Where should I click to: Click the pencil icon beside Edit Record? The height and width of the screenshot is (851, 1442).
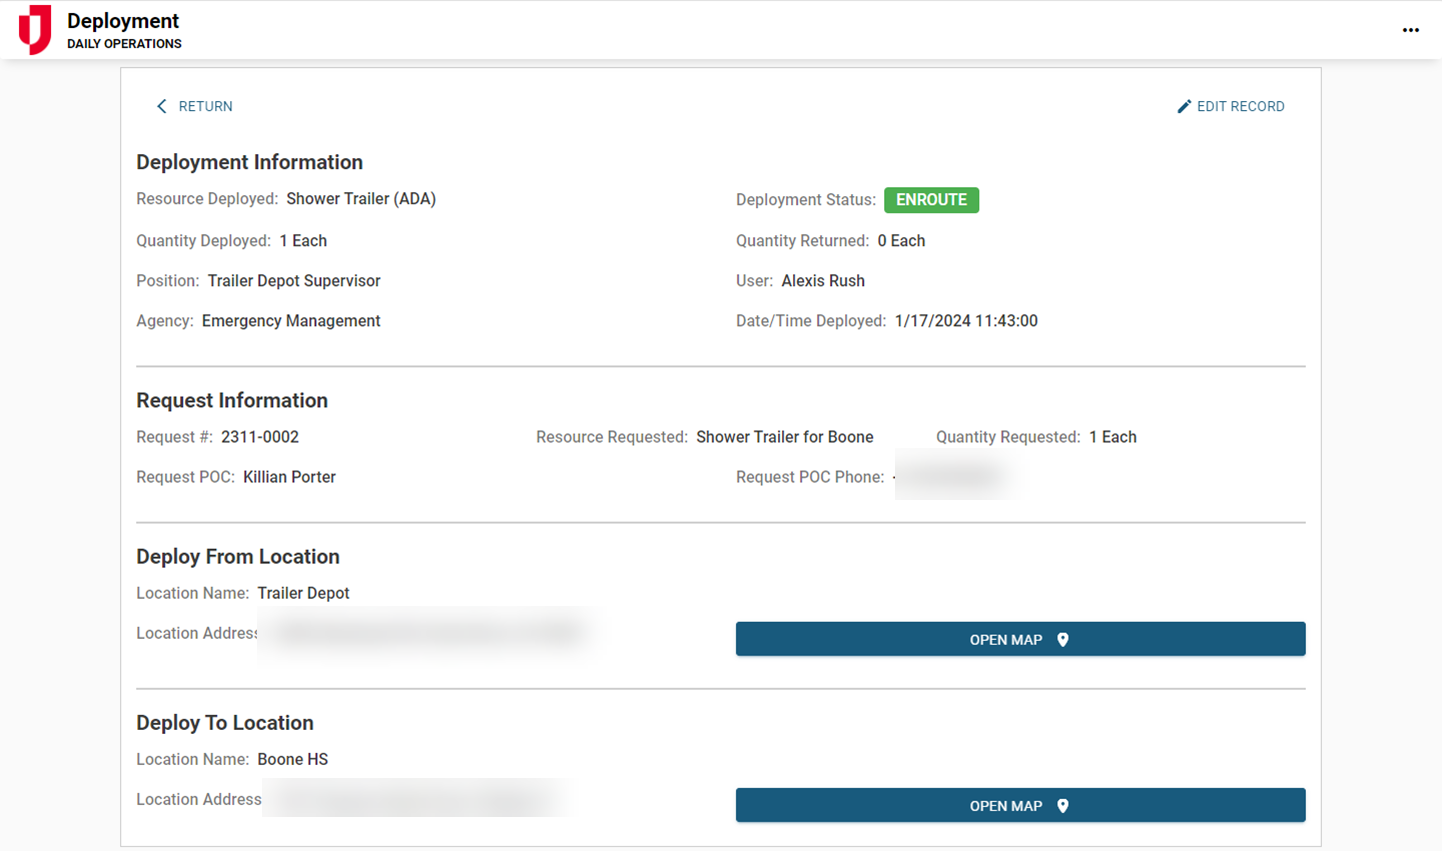click(x=1184, y=106)
